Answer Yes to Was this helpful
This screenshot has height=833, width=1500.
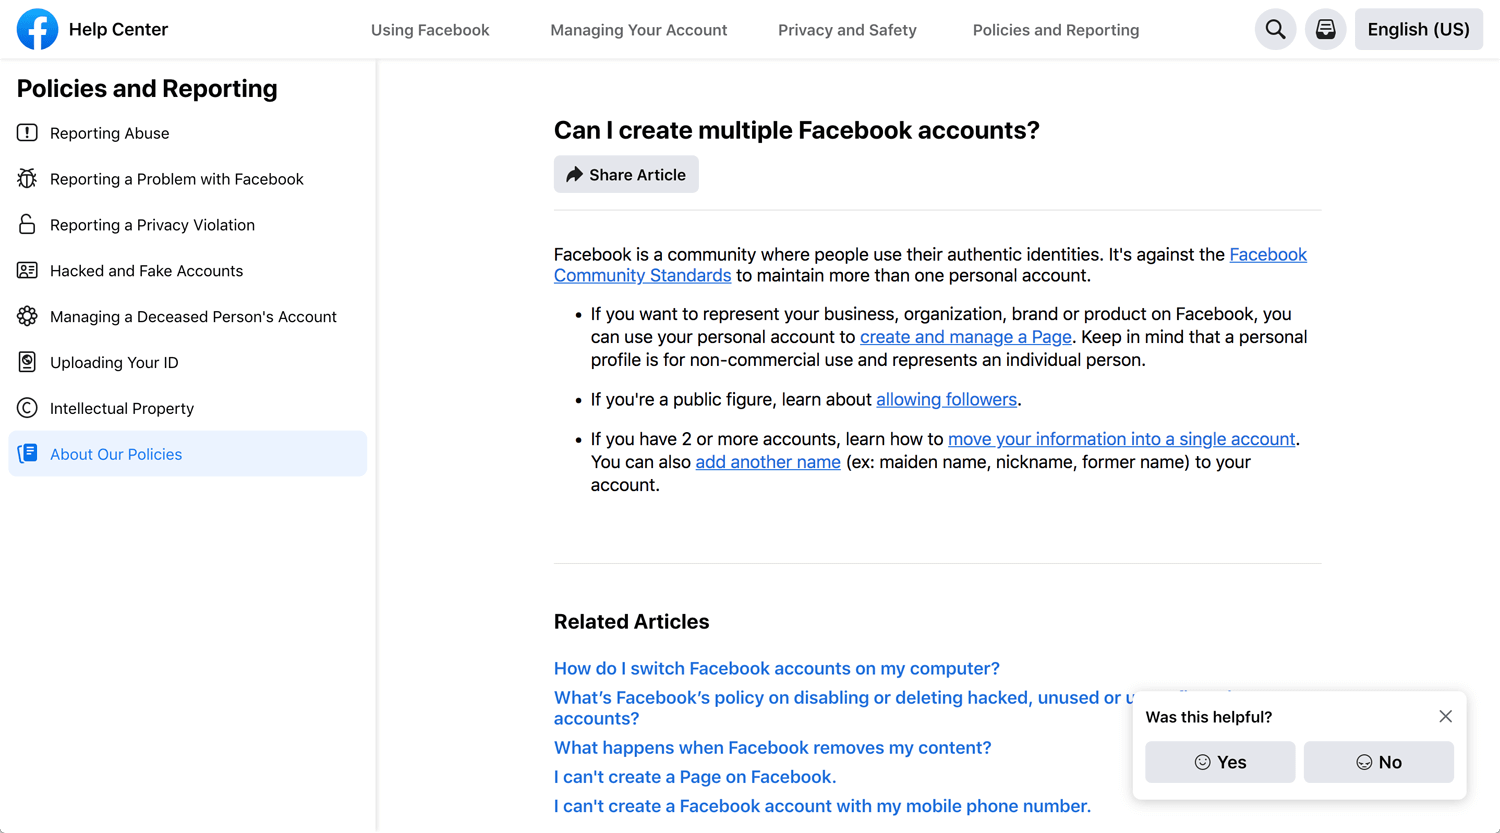(1220, 762)
